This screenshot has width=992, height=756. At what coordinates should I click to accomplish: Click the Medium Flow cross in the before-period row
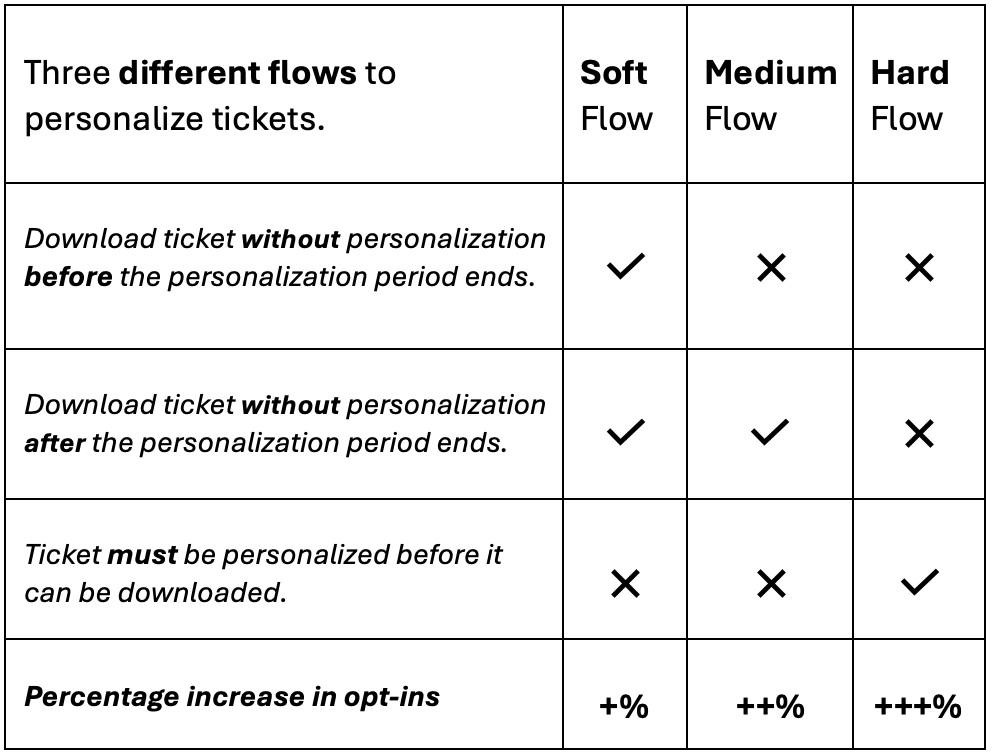point(771,268)
